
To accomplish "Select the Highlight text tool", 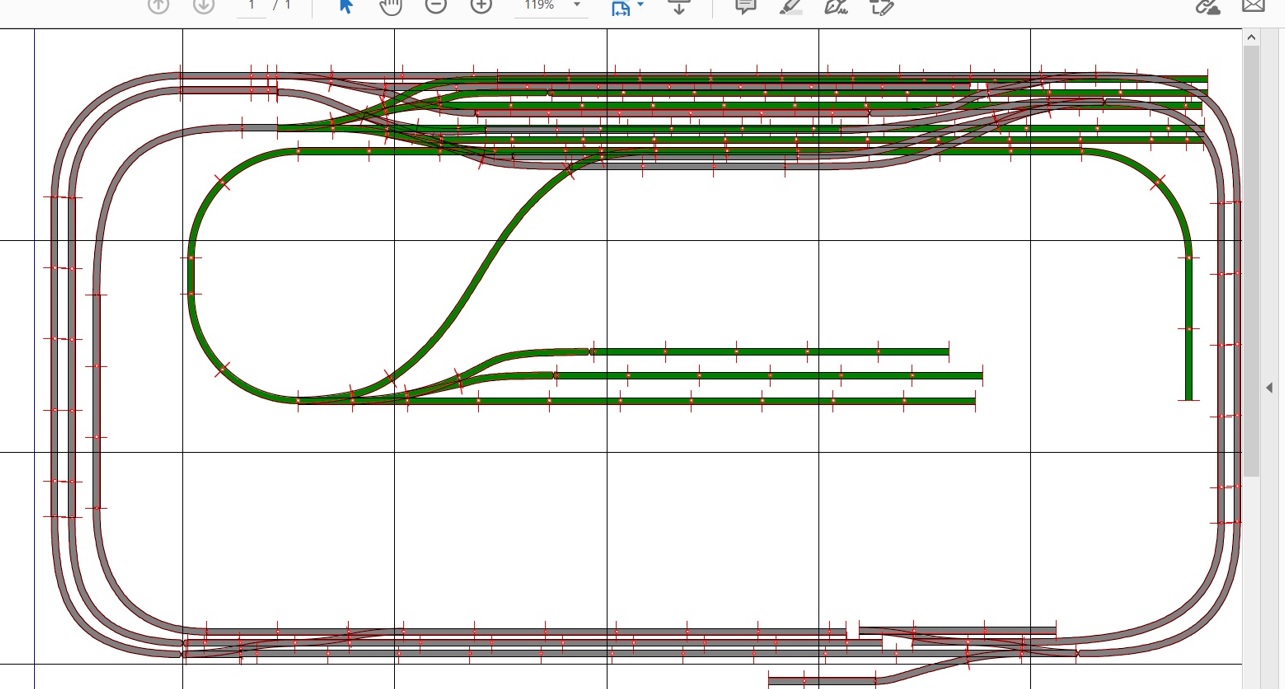I will tap(790, 6).
